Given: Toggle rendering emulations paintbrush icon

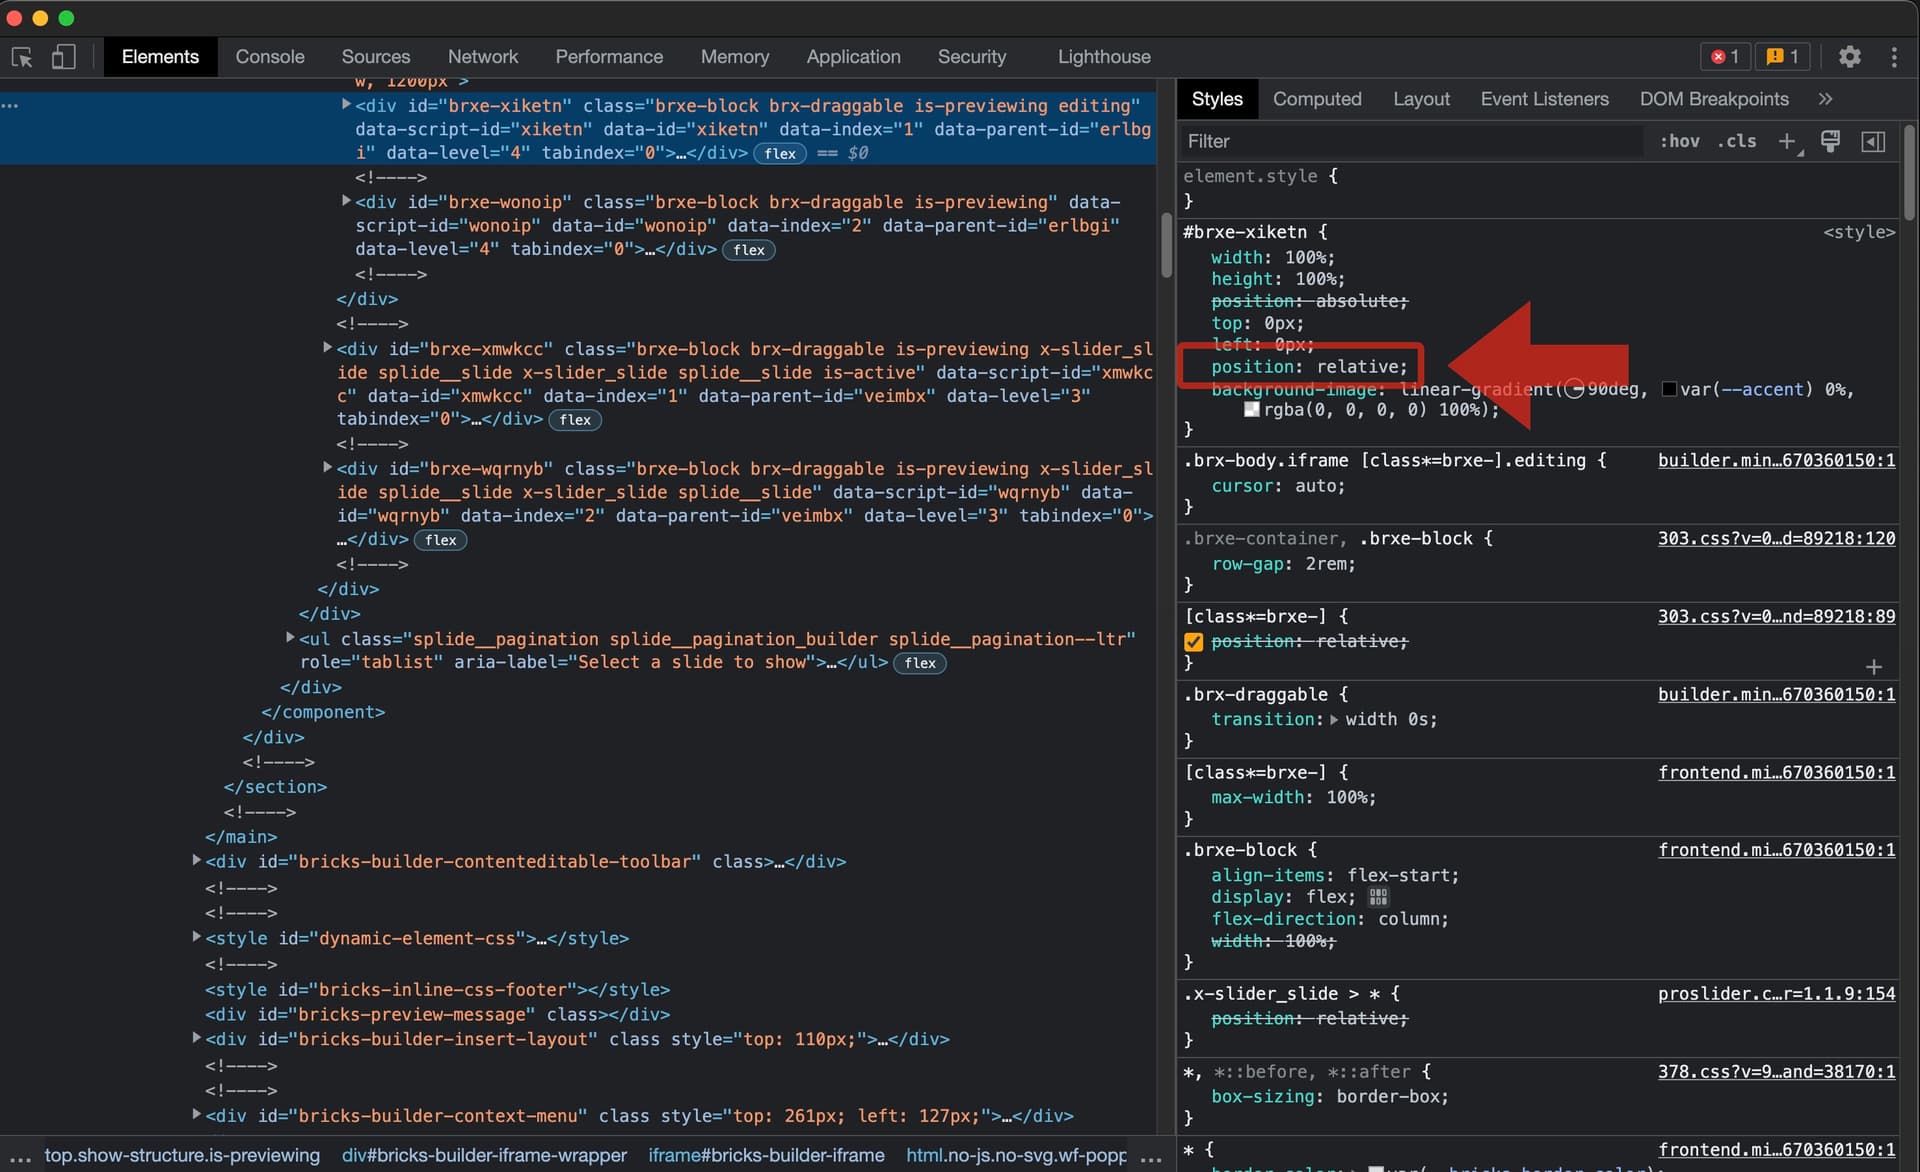Looking at the screenshot, I should (1830, 141).
